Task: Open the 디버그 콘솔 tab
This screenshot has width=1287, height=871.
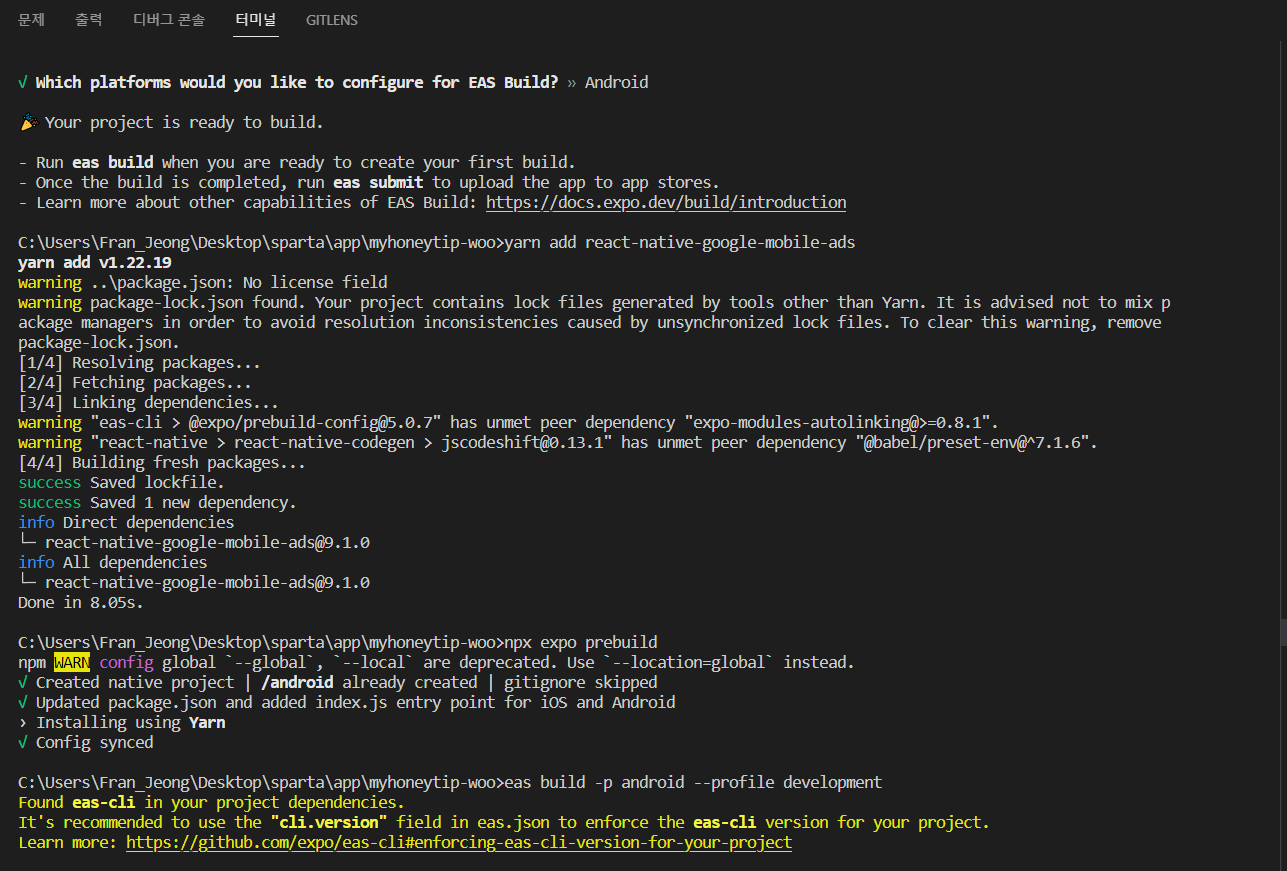Action: (x=168, y=19)
